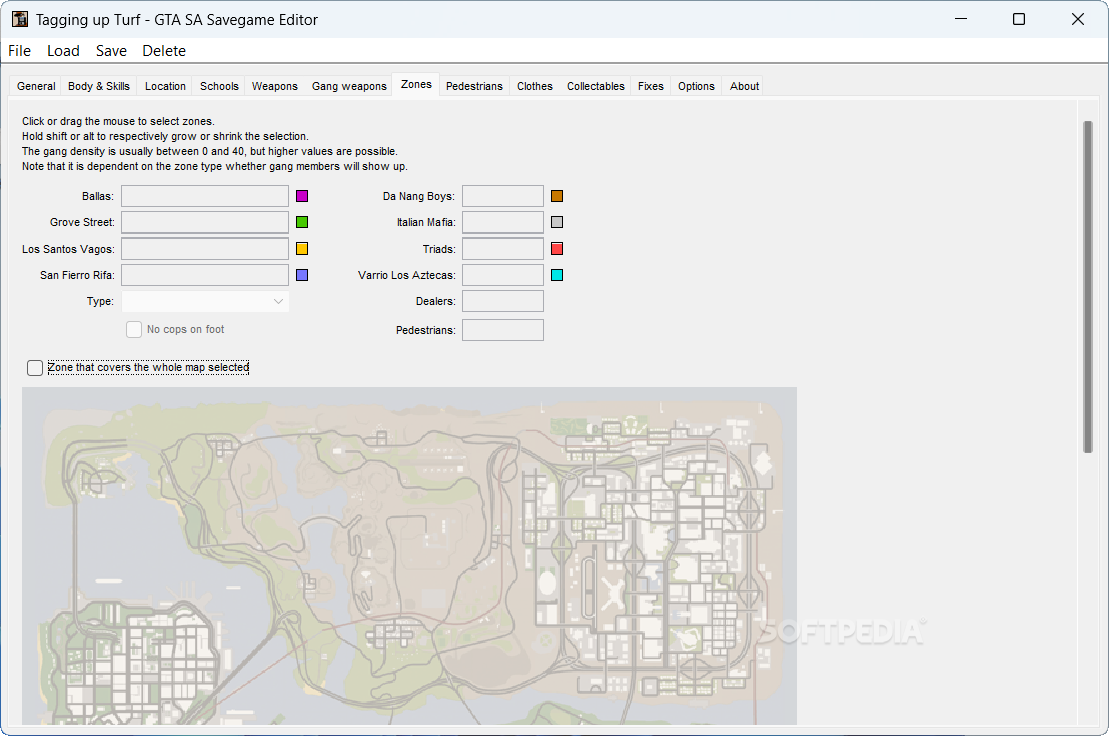Viewport: 1109px width, 736px height.
Task: Click the orange Da Nang Boys swatch
Action: 557,196
